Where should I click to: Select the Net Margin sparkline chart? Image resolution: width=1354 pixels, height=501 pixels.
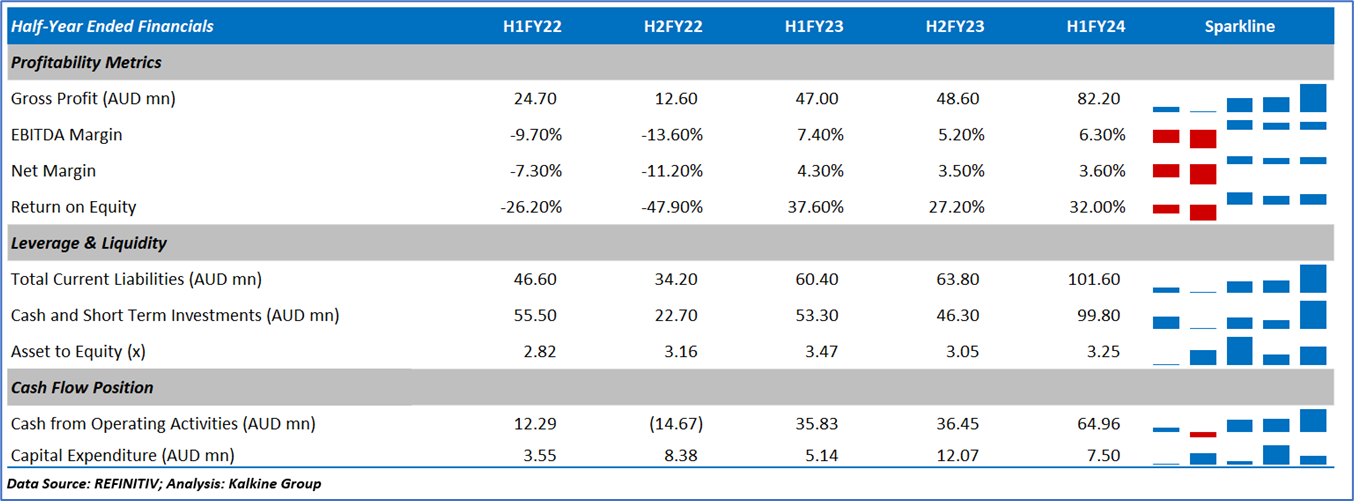pyautogui.click(x=1239, y=171)
